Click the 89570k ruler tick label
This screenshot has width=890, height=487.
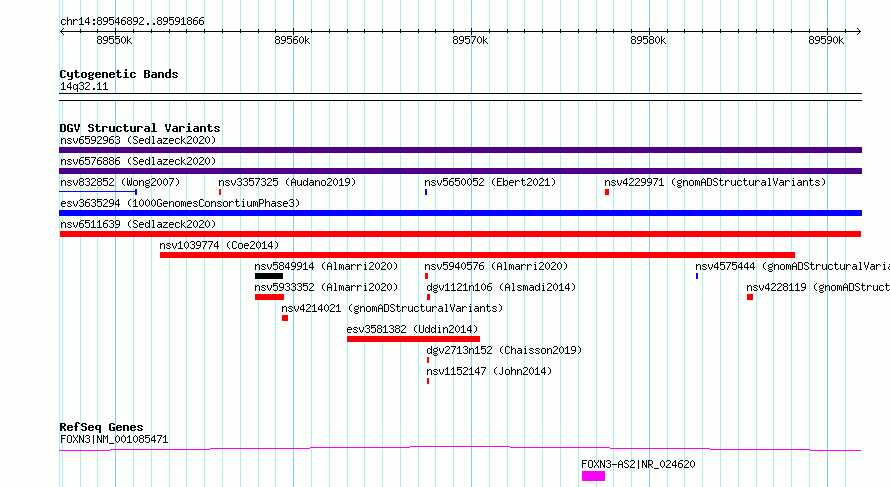pos(470,40)
